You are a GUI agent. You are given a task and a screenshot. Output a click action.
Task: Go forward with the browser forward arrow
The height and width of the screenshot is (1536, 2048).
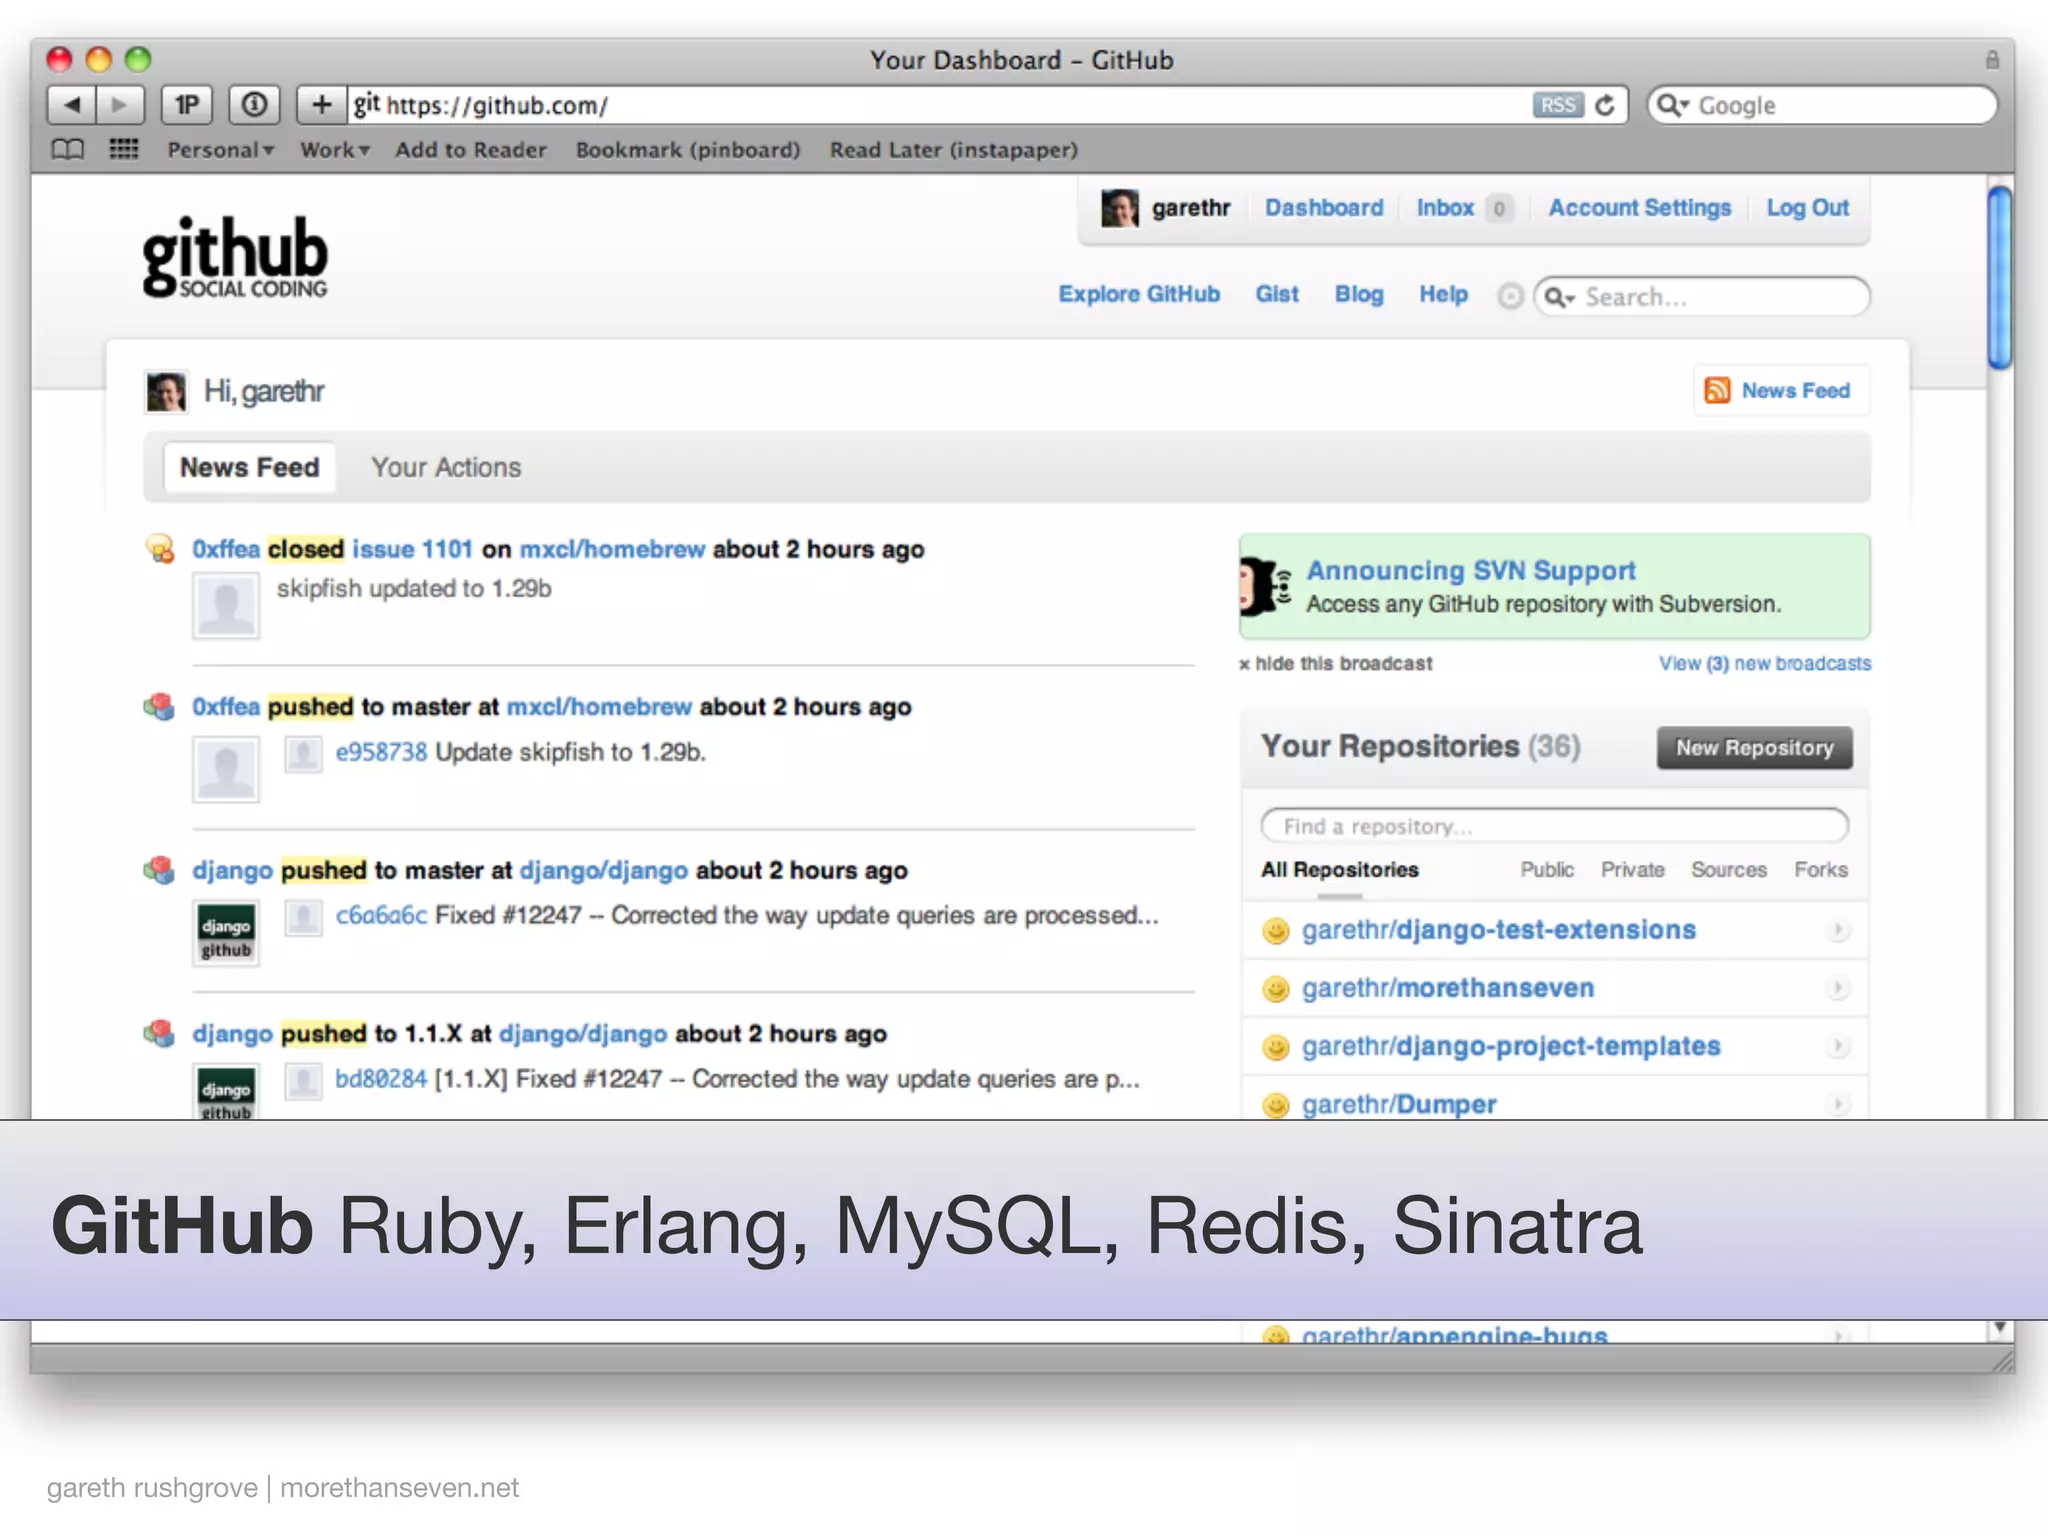pyautogui.click(x=120, y=105)
